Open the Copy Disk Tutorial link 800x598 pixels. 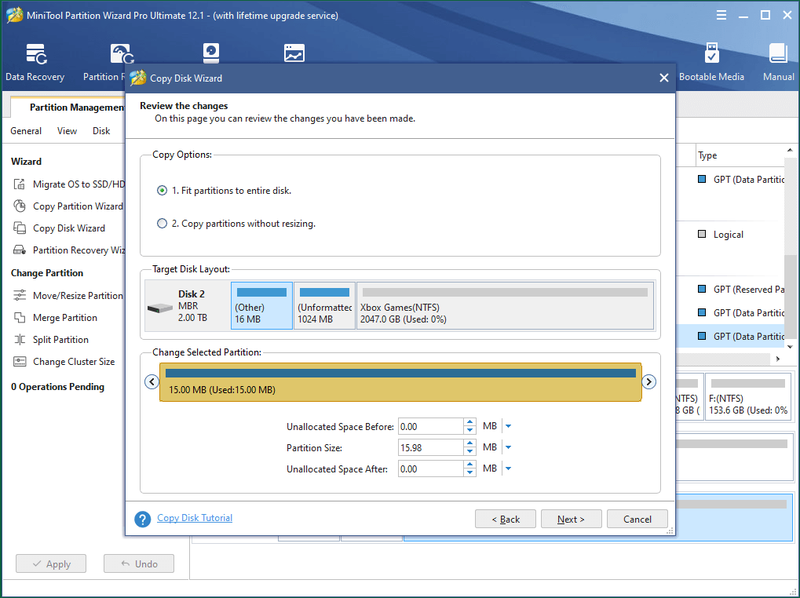tap(194, 518)
